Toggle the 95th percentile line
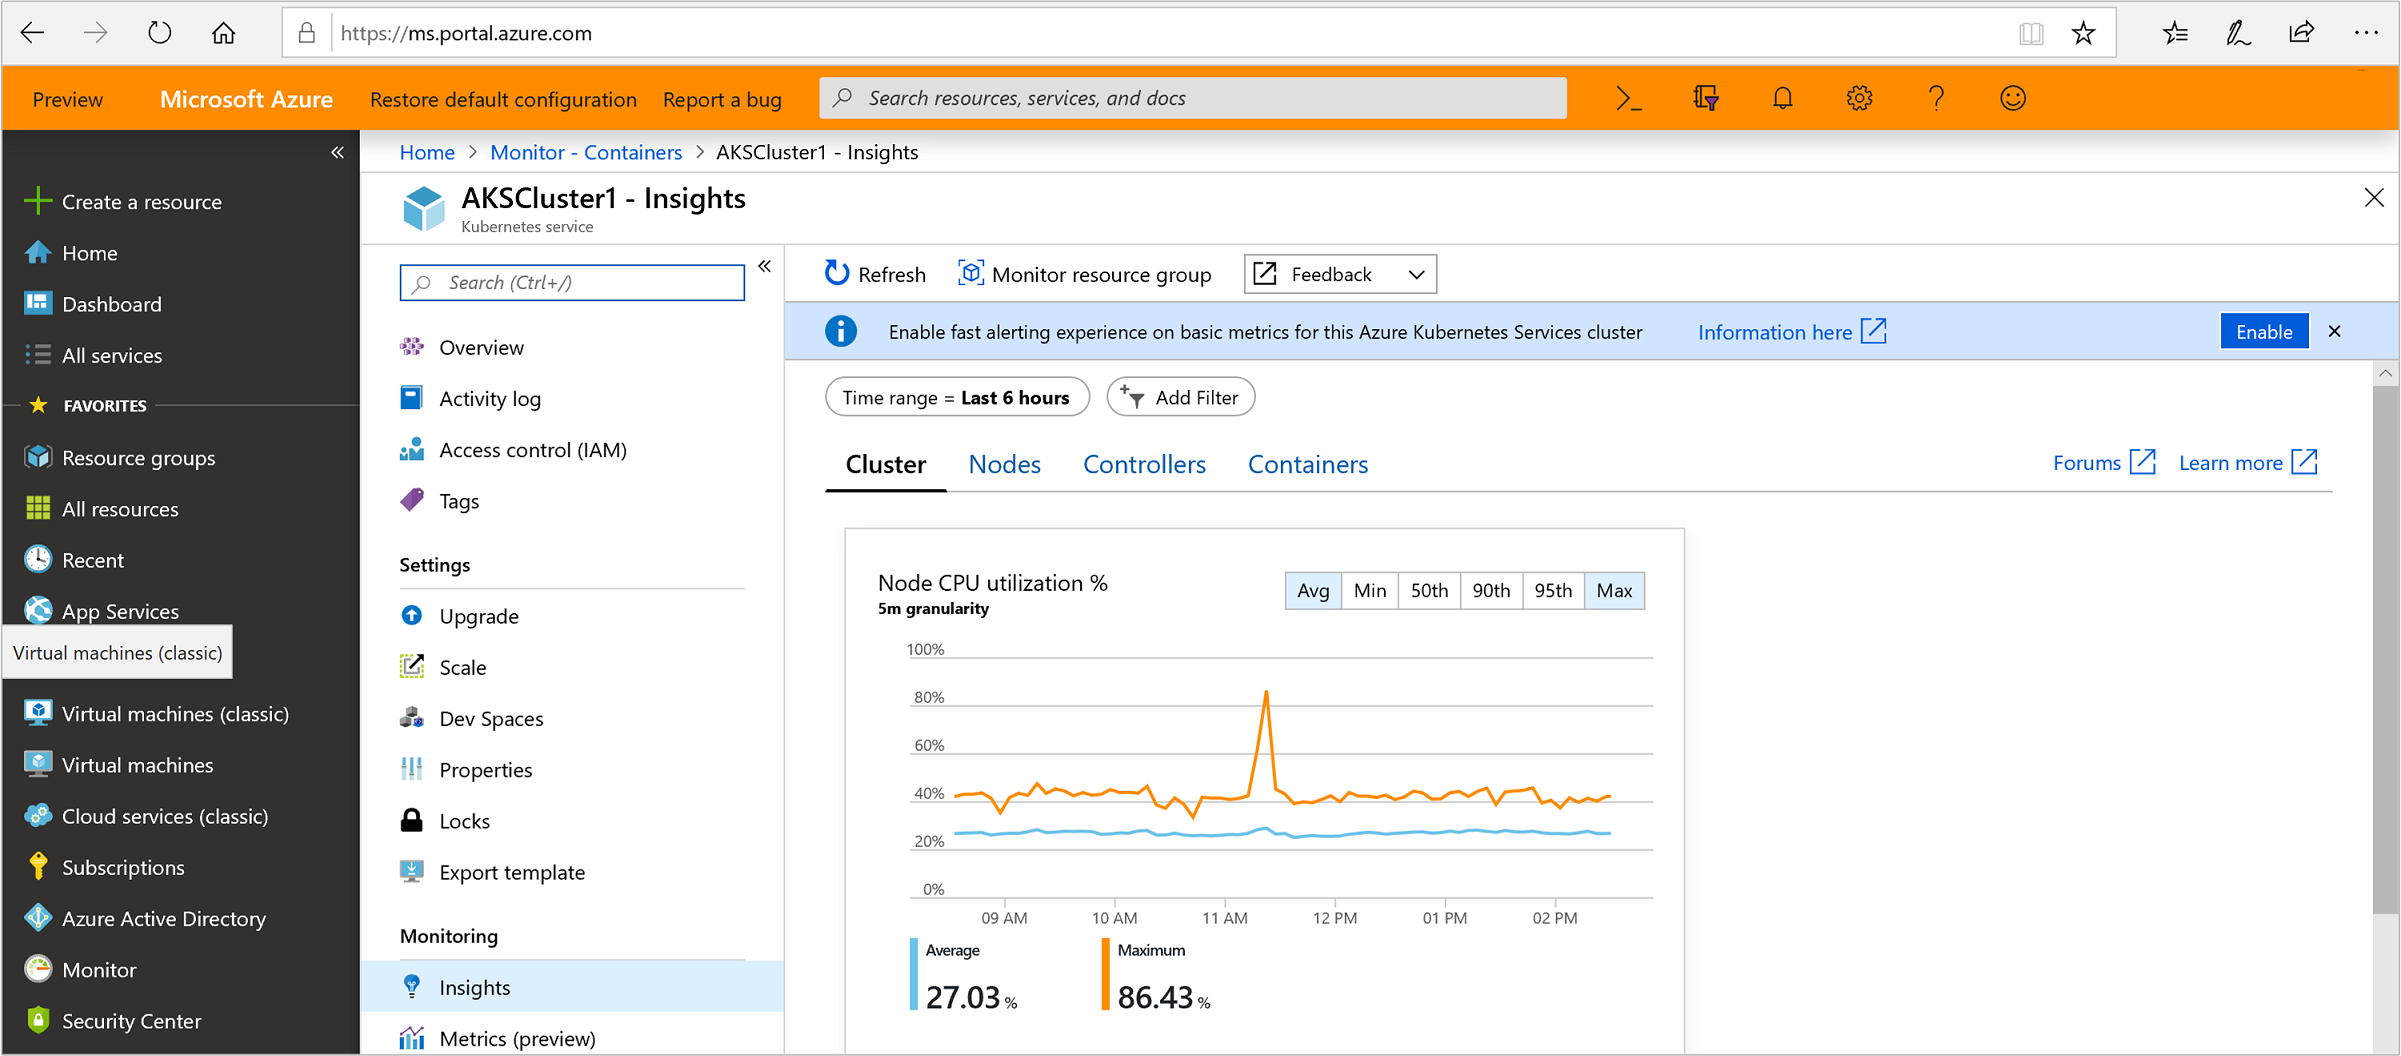Screen dimensions: 2401x1056 tap(1552, 591)
